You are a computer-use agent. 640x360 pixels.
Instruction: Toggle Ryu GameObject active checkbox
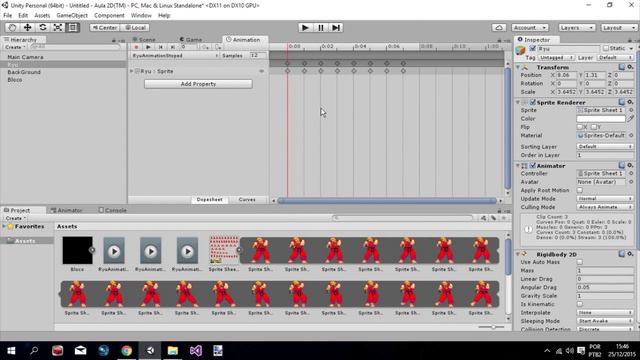532,49
